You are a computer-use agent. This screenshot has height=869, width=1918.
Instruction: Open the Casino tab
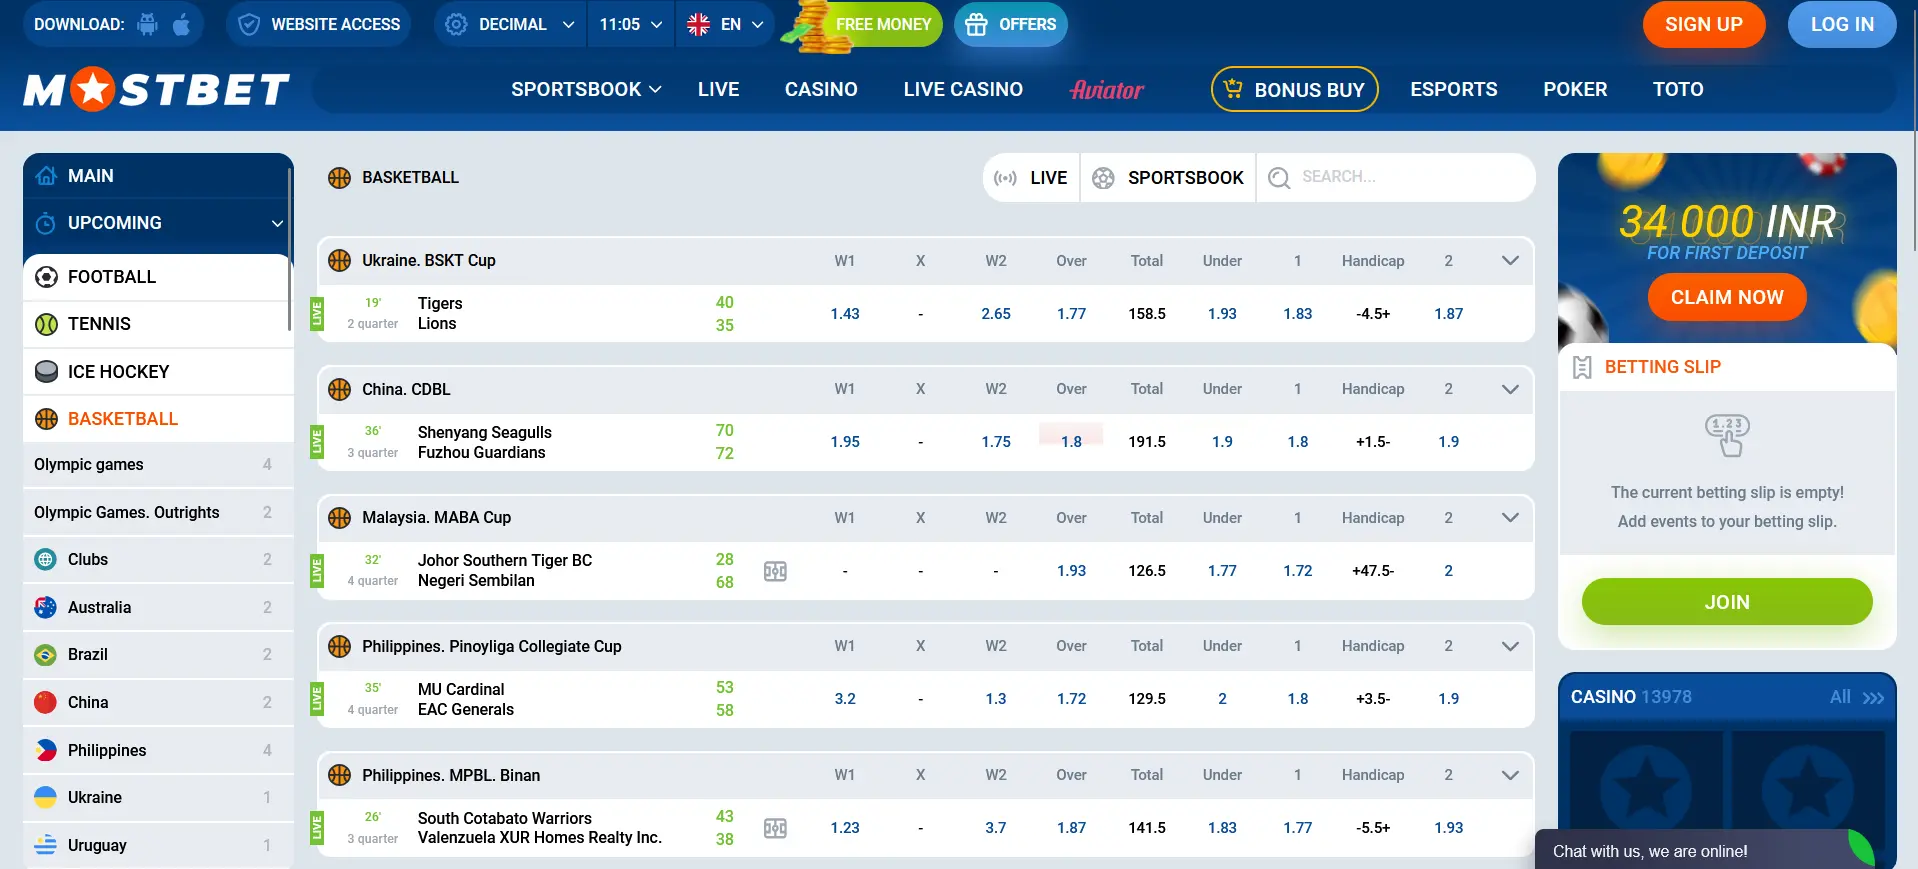tap(821, 90)
